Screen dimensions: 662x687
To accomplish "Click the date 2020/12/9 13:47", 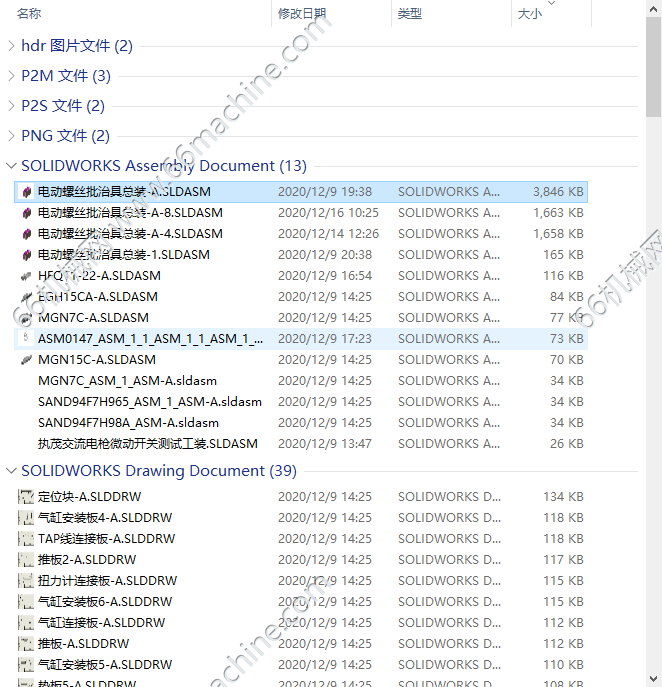I will click(x=325, y=444).
